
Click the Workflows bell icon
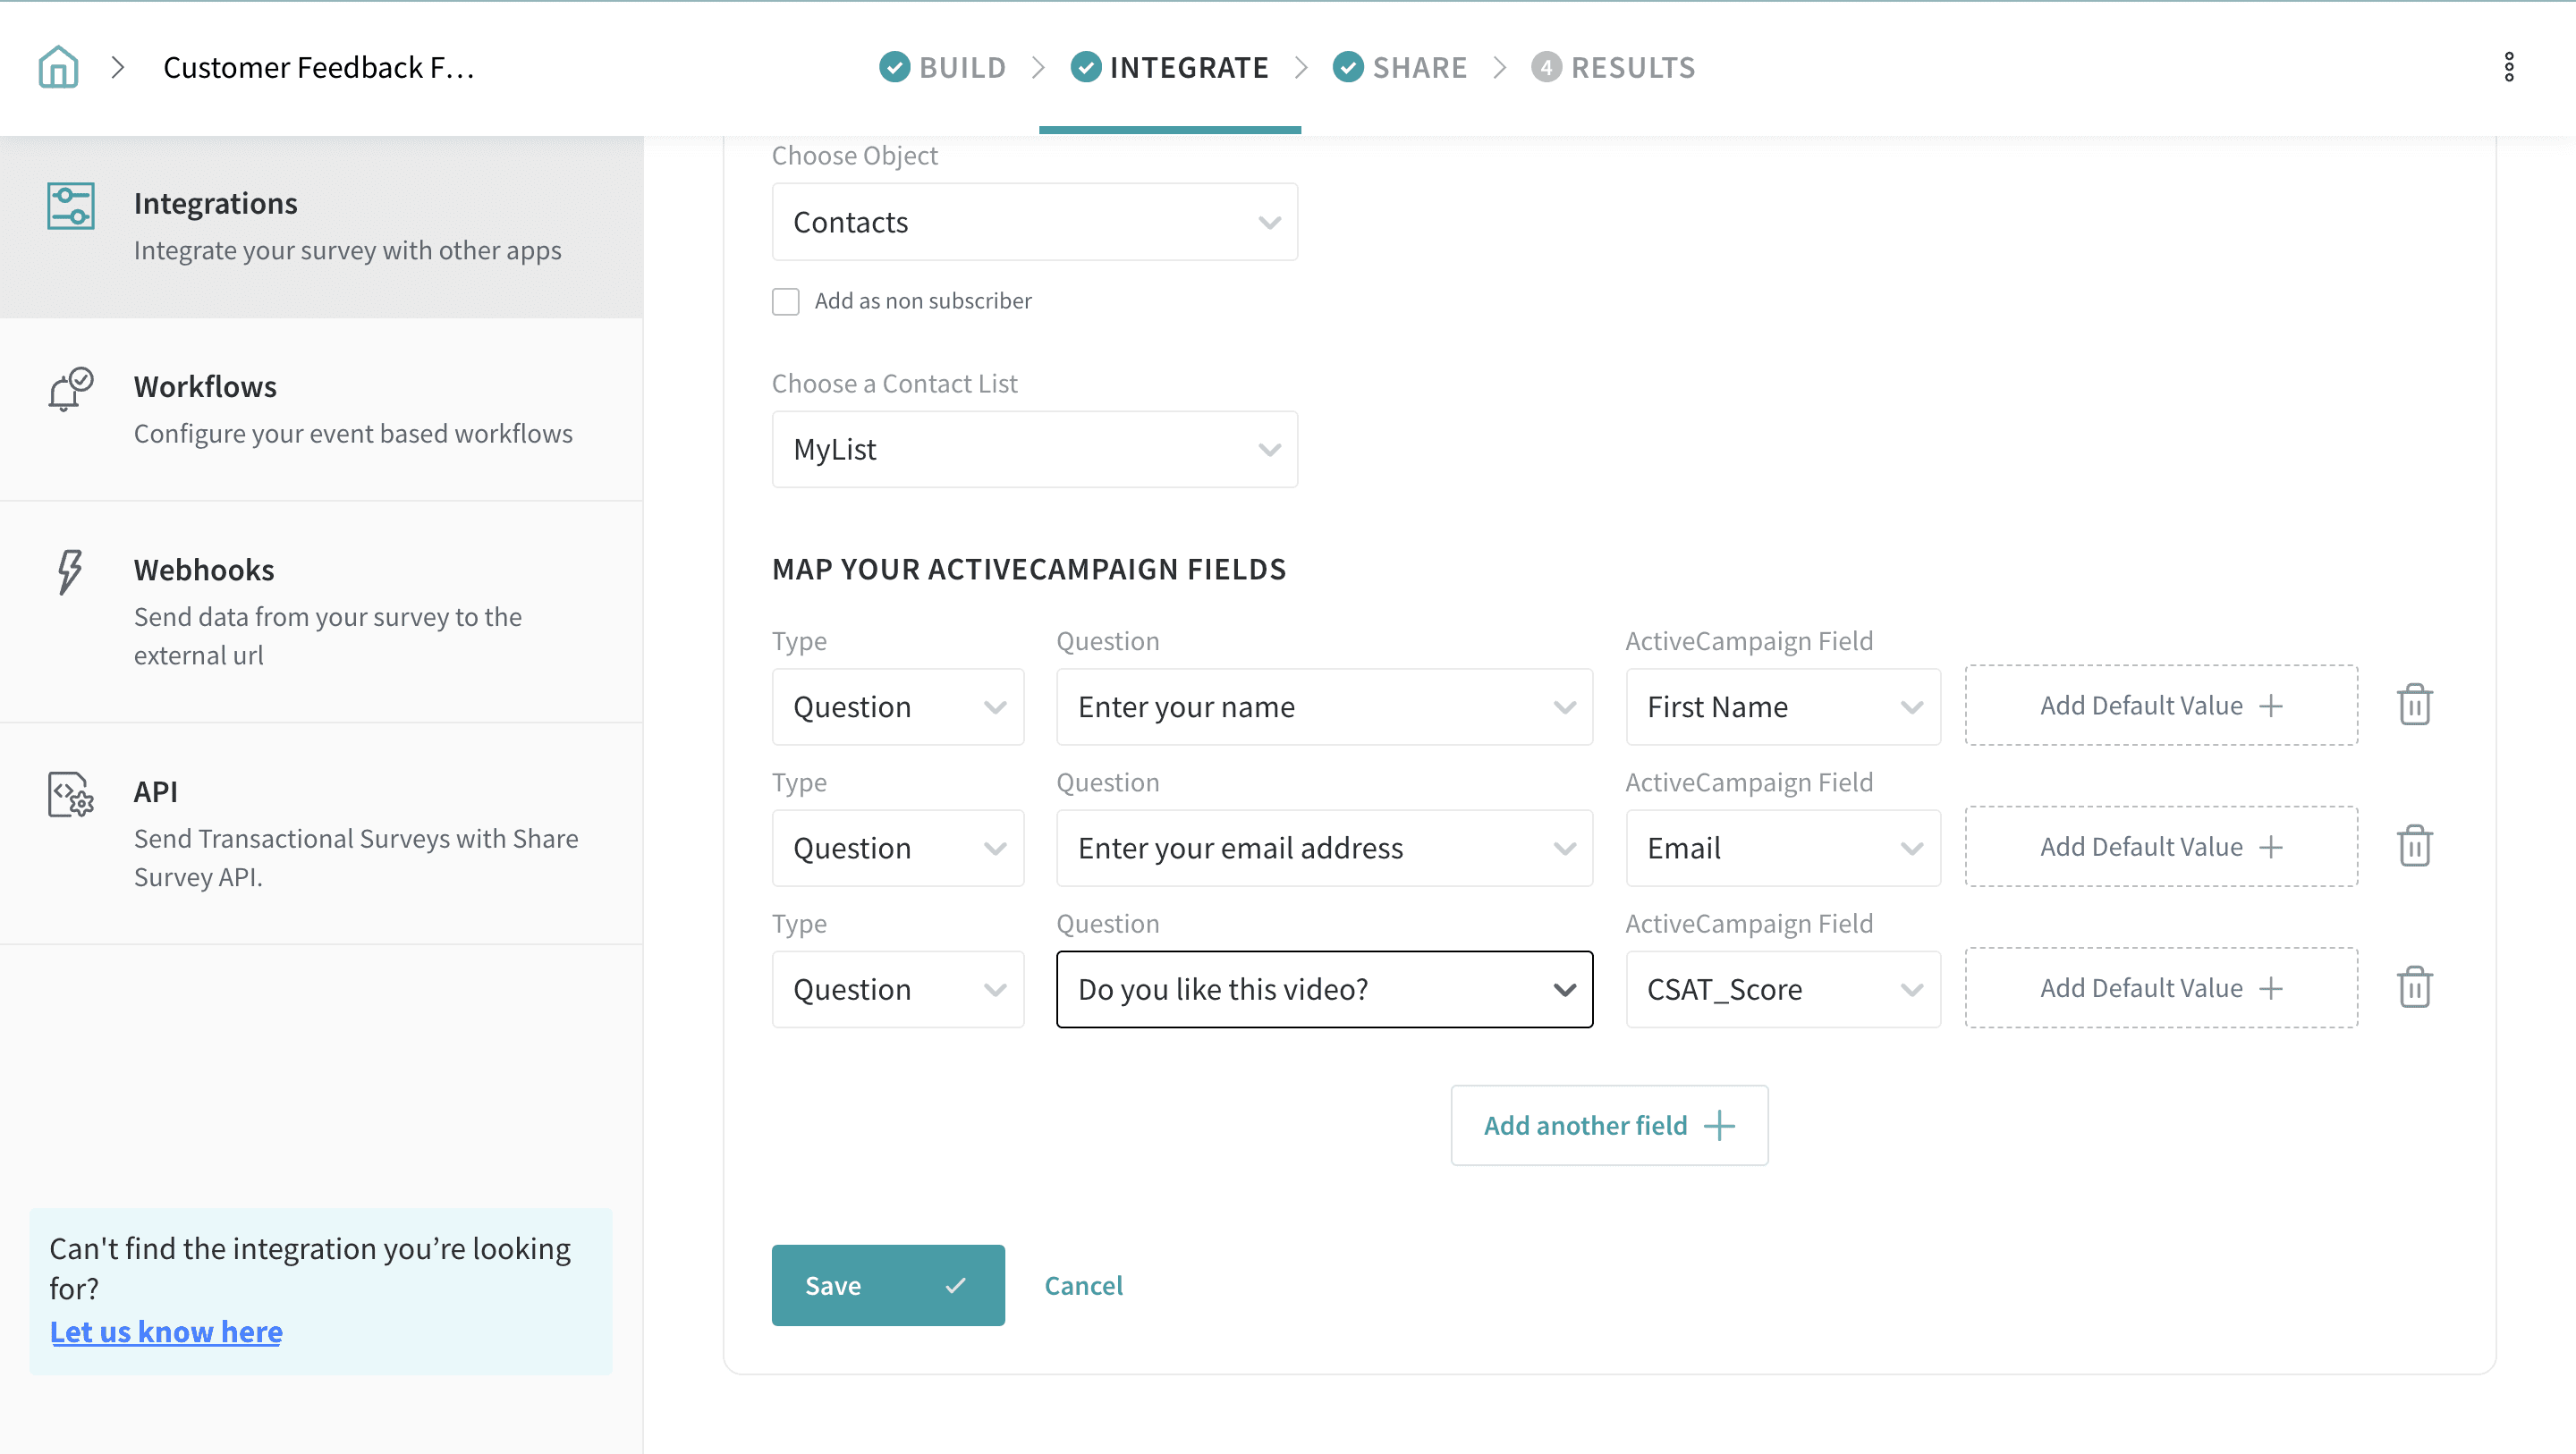[70, 389]
